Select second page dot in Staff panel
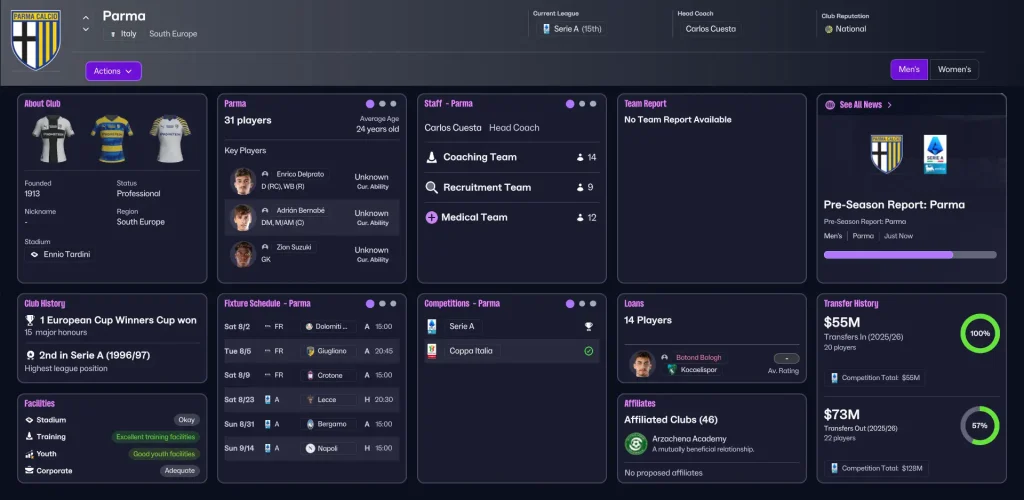This screenshot has width=1024, height=500. [x=583, y=103]
